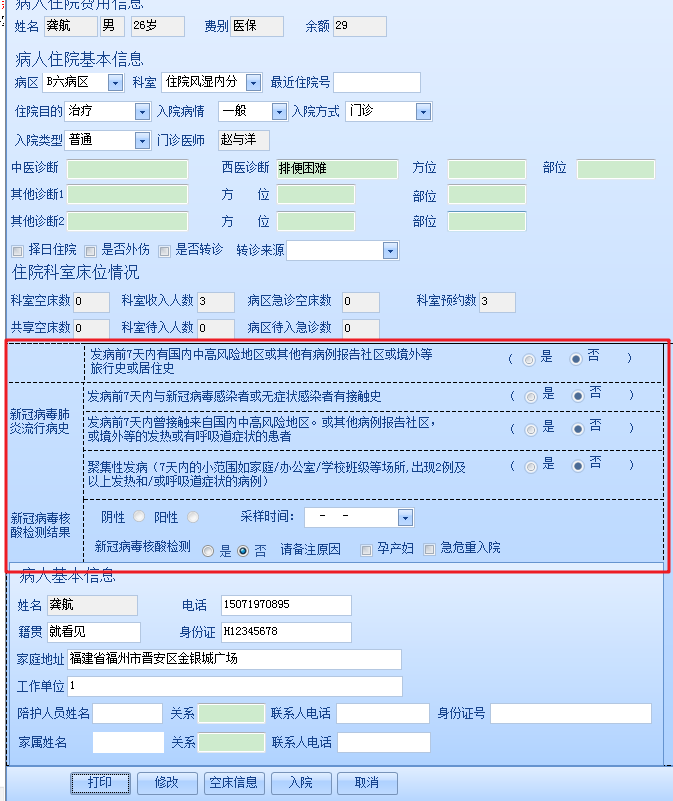Click 部位 field in 西医诊断 row

click(x=616, y=169)
